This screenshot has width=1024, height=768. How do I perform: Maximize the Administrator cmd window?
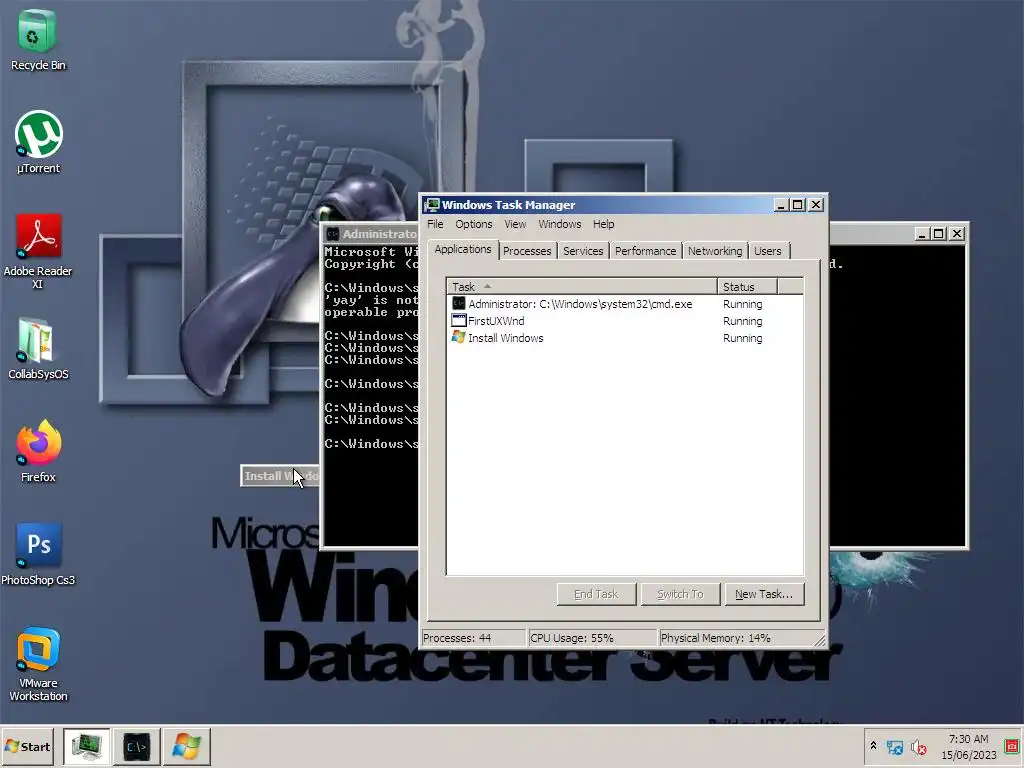click(x=938, y=234)
